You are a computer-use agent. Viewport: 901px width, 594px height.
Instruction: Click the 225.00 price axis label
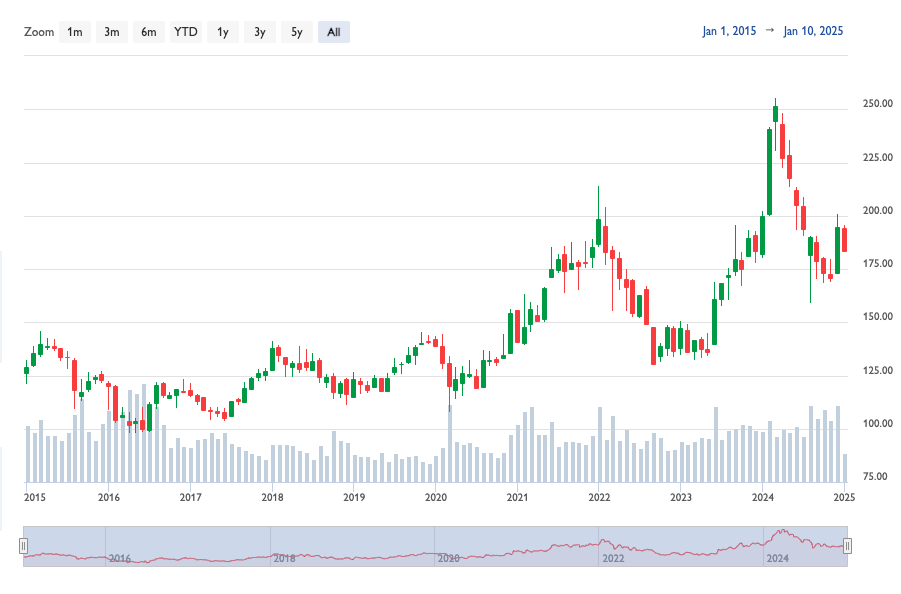[x=877, y=157]
